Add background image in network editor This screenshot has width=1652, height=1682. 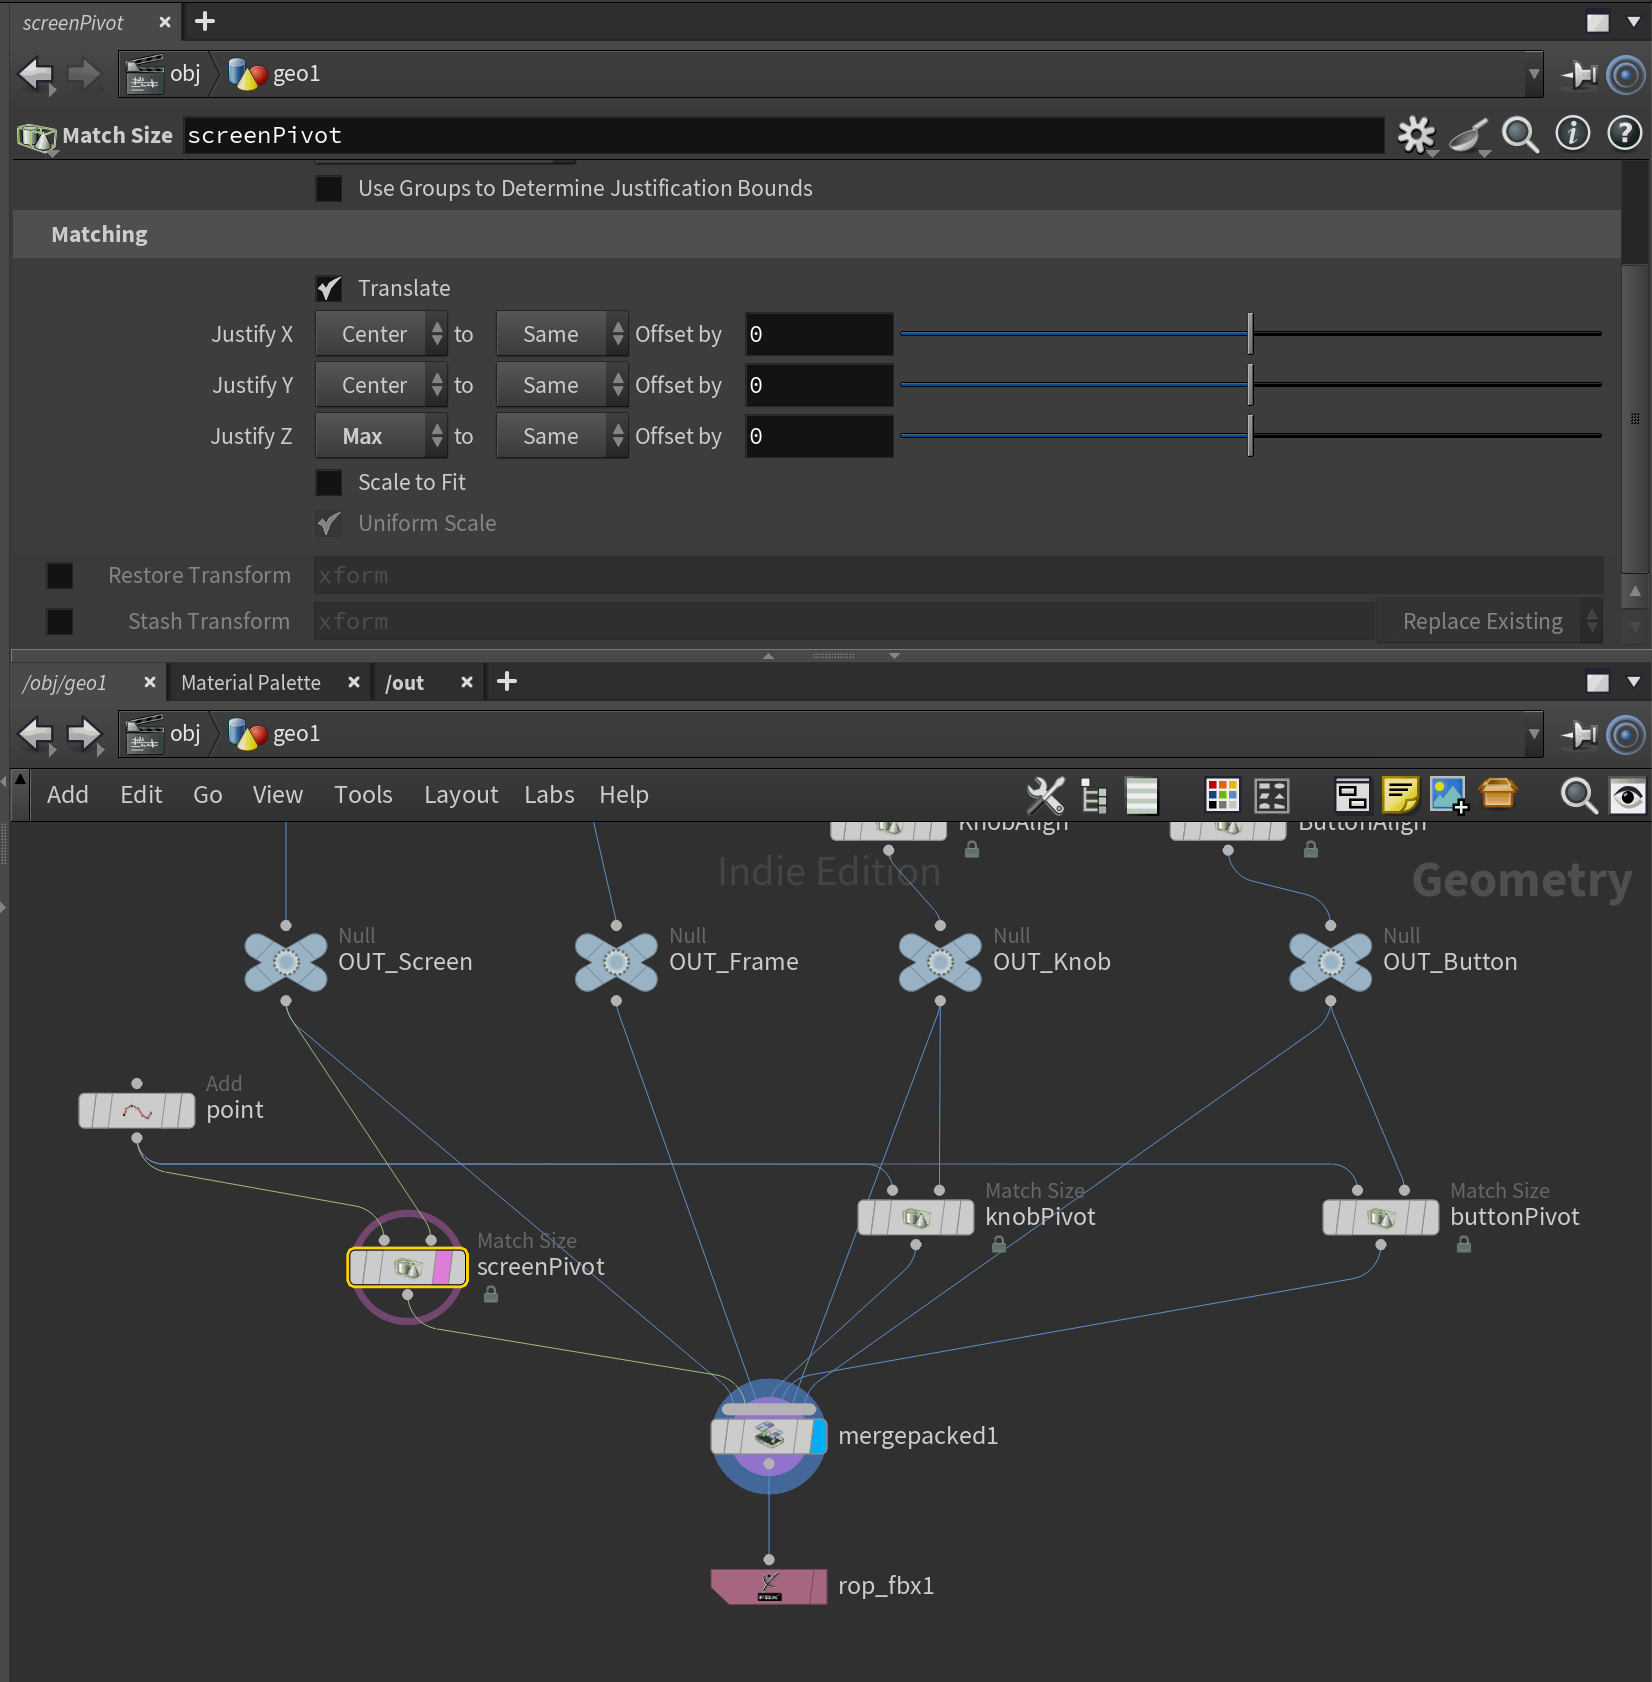coord(1448,796)
